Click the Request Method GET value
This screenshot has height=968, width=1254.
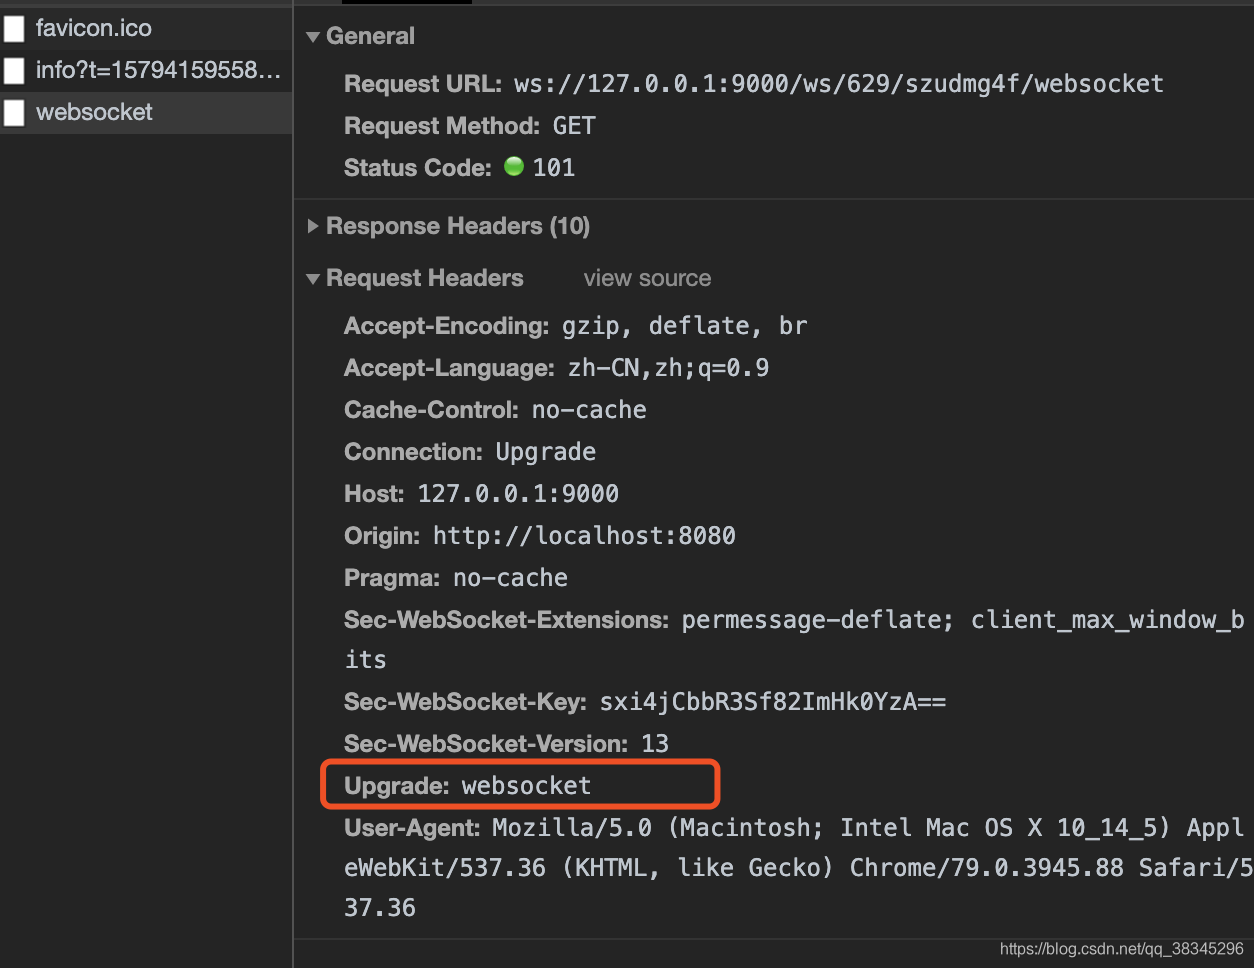point(574,126)
